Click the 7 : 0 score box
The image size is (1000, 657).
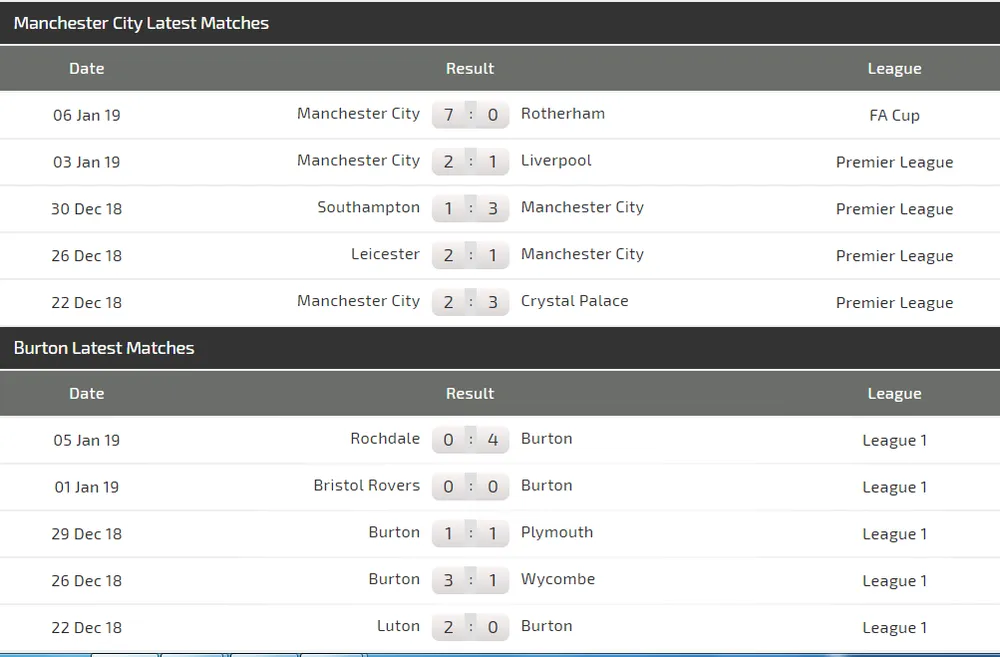tap(470, 115)
